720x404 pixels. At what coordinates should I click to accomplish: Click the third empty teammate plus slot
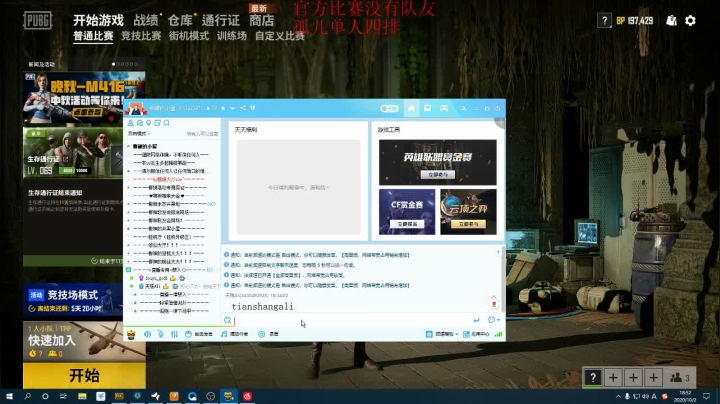[653, 378]
